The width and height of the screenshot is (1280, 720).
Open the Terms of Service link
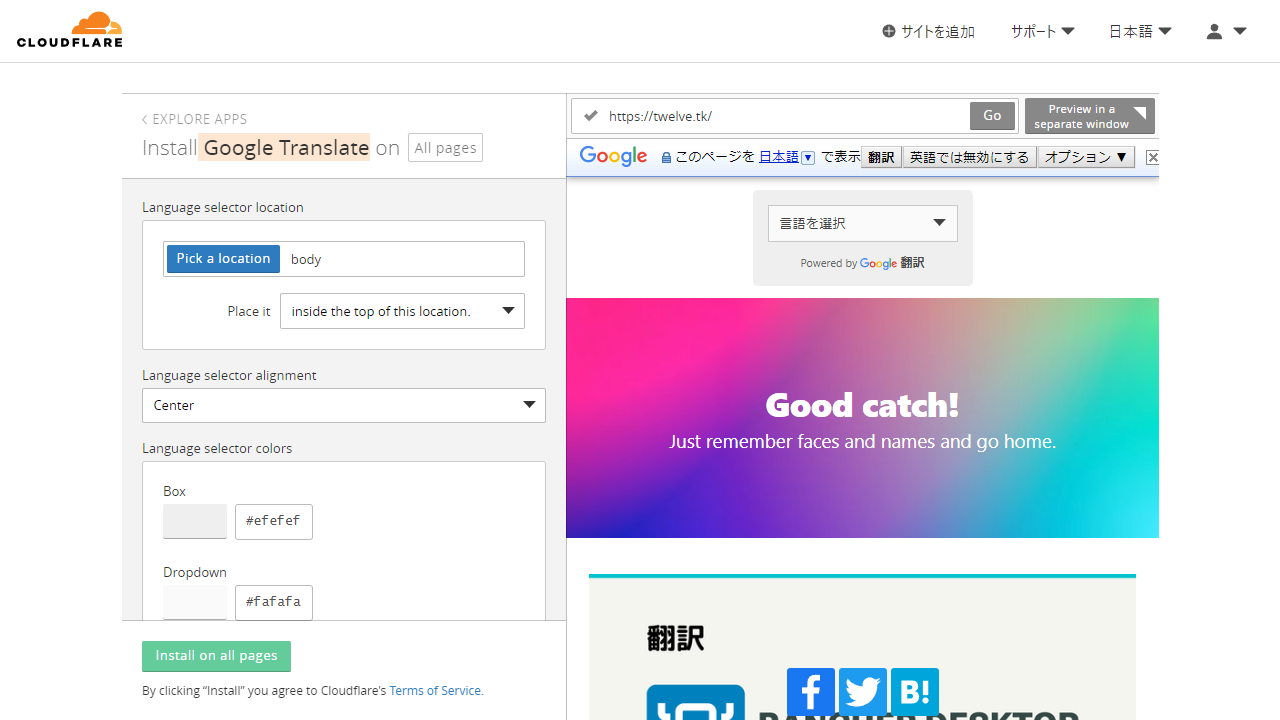tap(435, 691)
